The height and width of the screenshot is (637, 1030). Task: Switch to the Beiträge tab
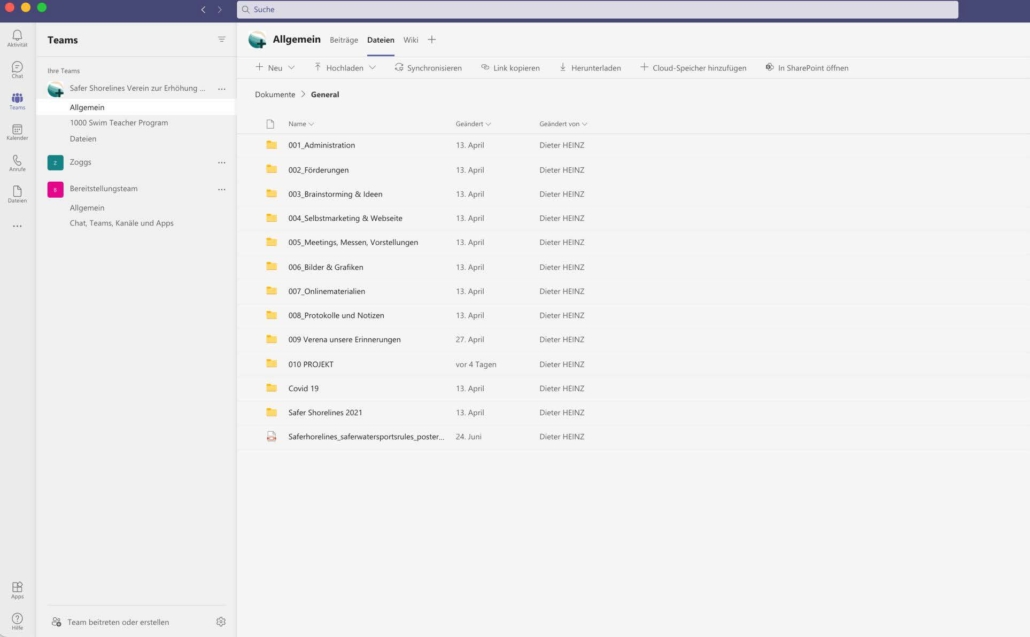(344, 40)
